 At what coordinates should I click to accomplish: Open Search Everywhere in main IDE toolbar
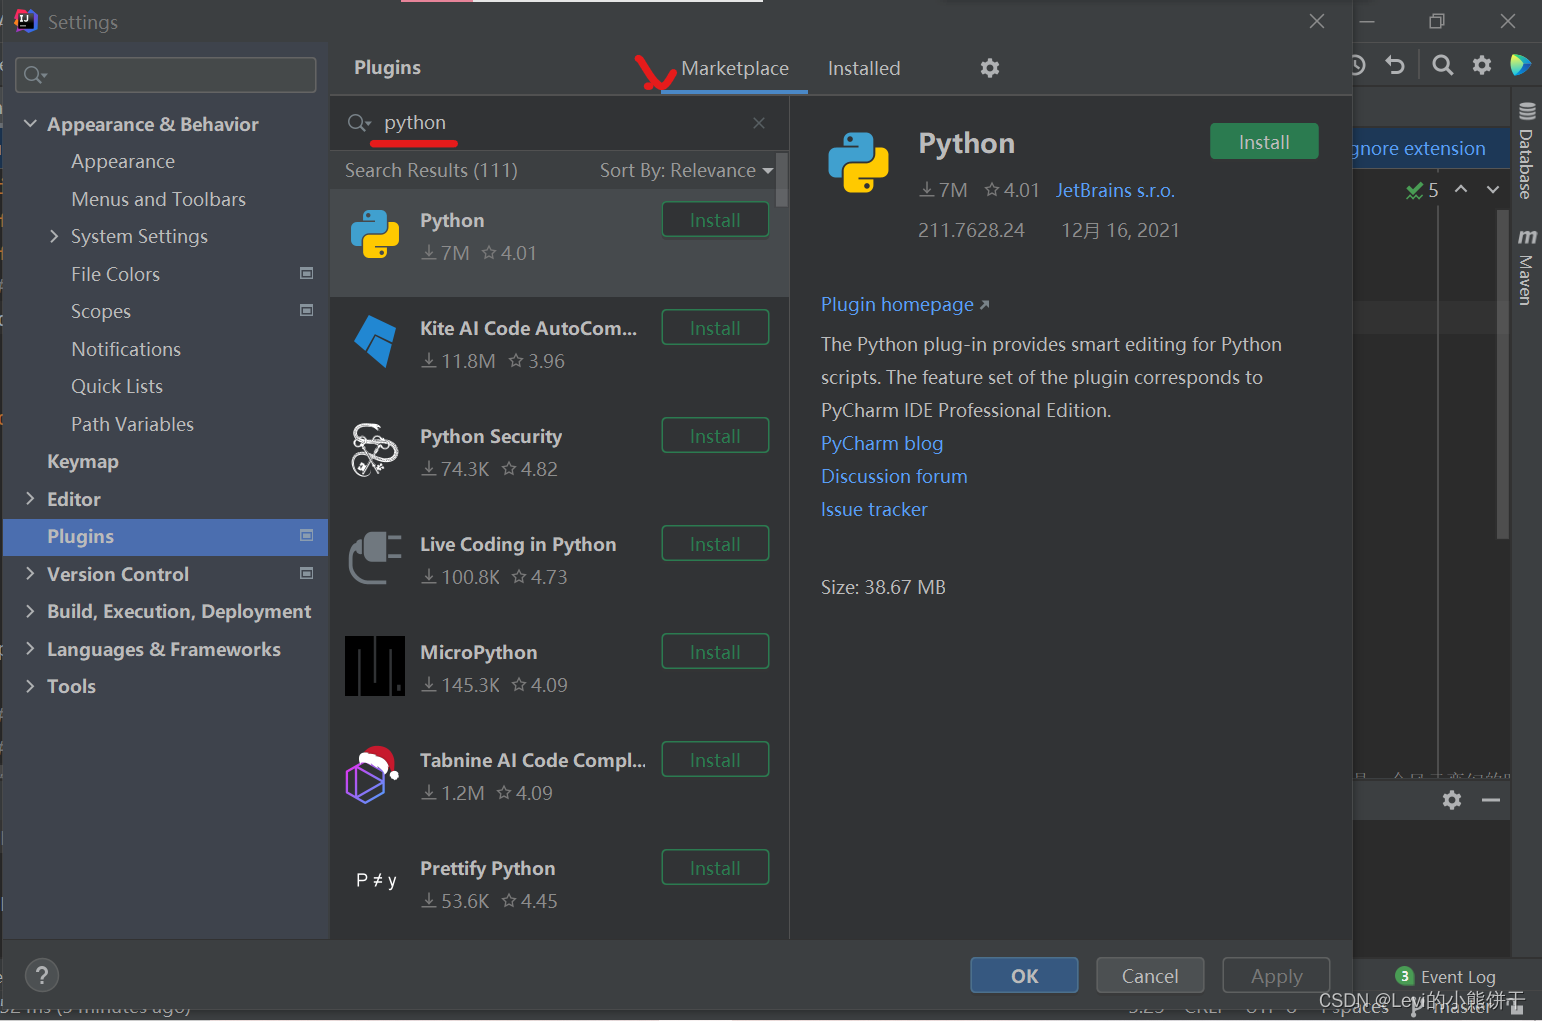point(1442,65)
